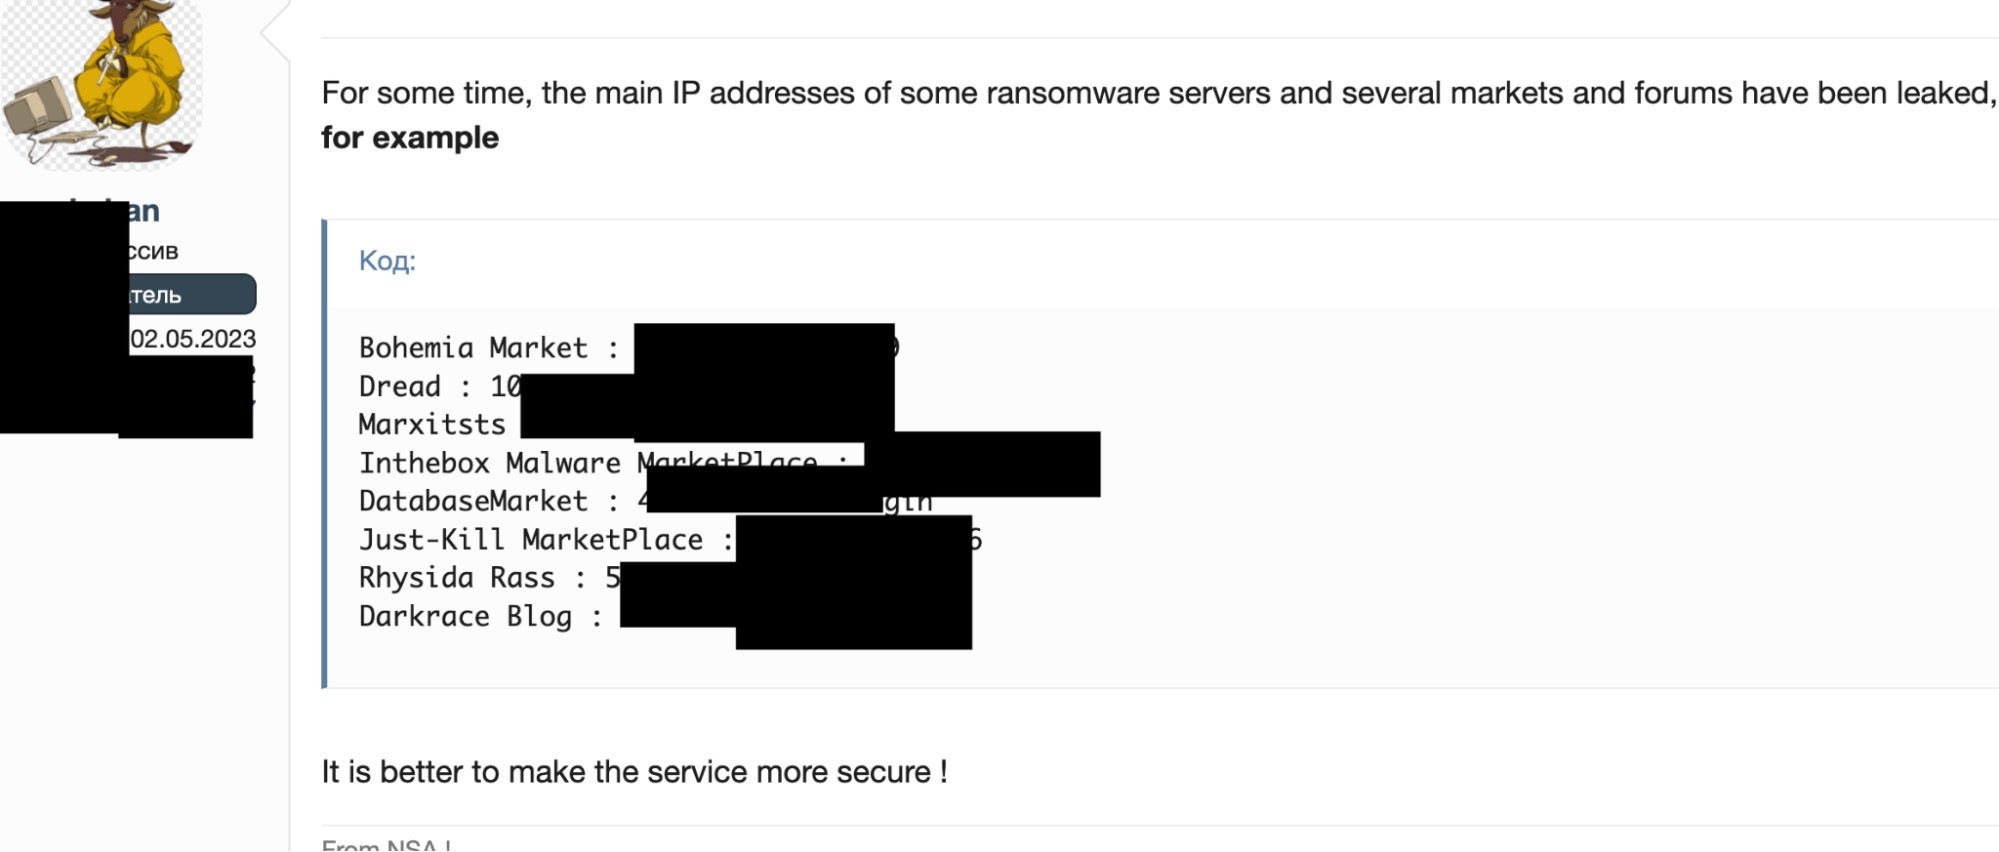Click the dark user rank badge
The image size is (1999, 852).
click(190, 294)
